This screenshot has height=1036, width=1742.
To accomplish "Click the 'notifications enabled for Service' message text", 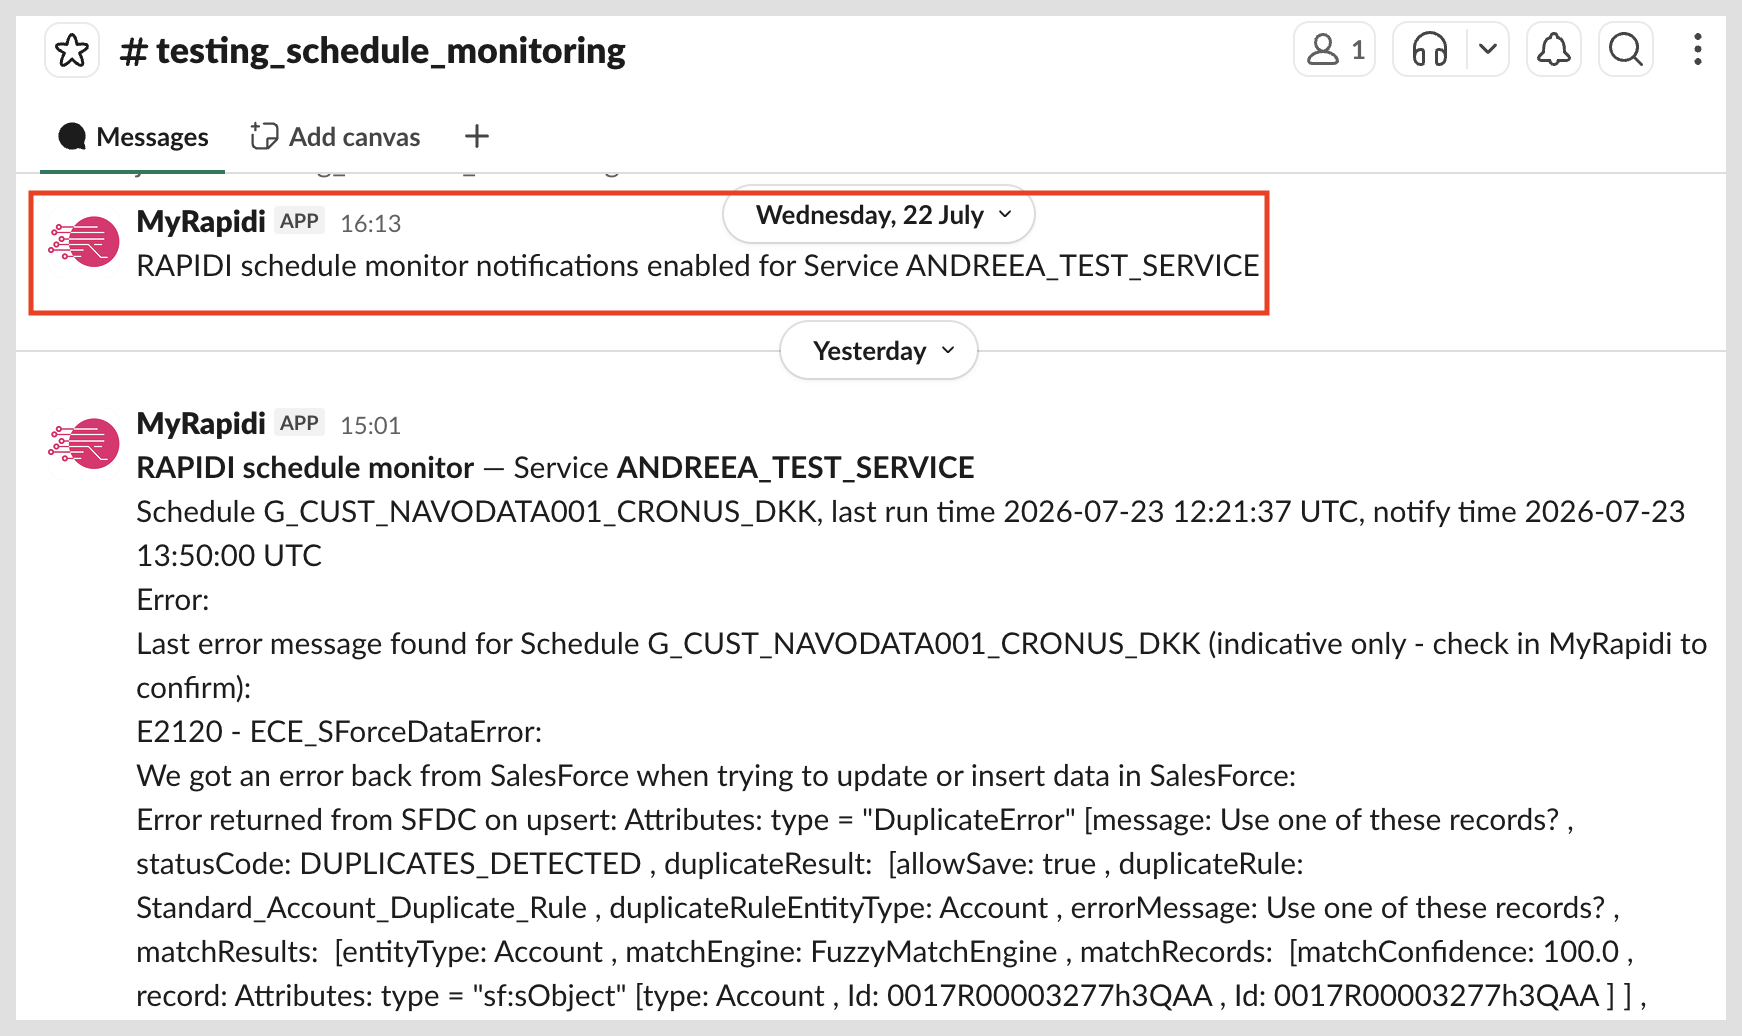I will [x=698, y=266].
